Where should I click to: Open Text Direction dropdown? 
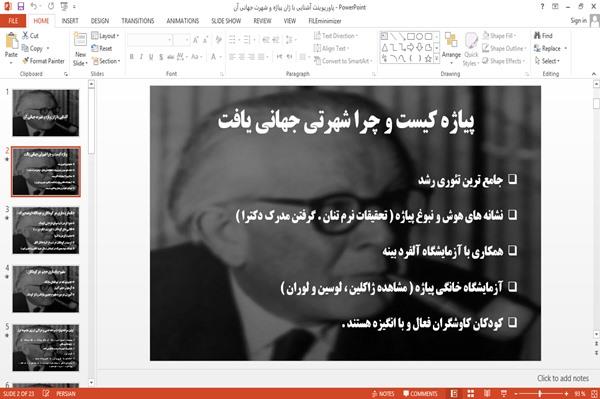click(336, 36)
